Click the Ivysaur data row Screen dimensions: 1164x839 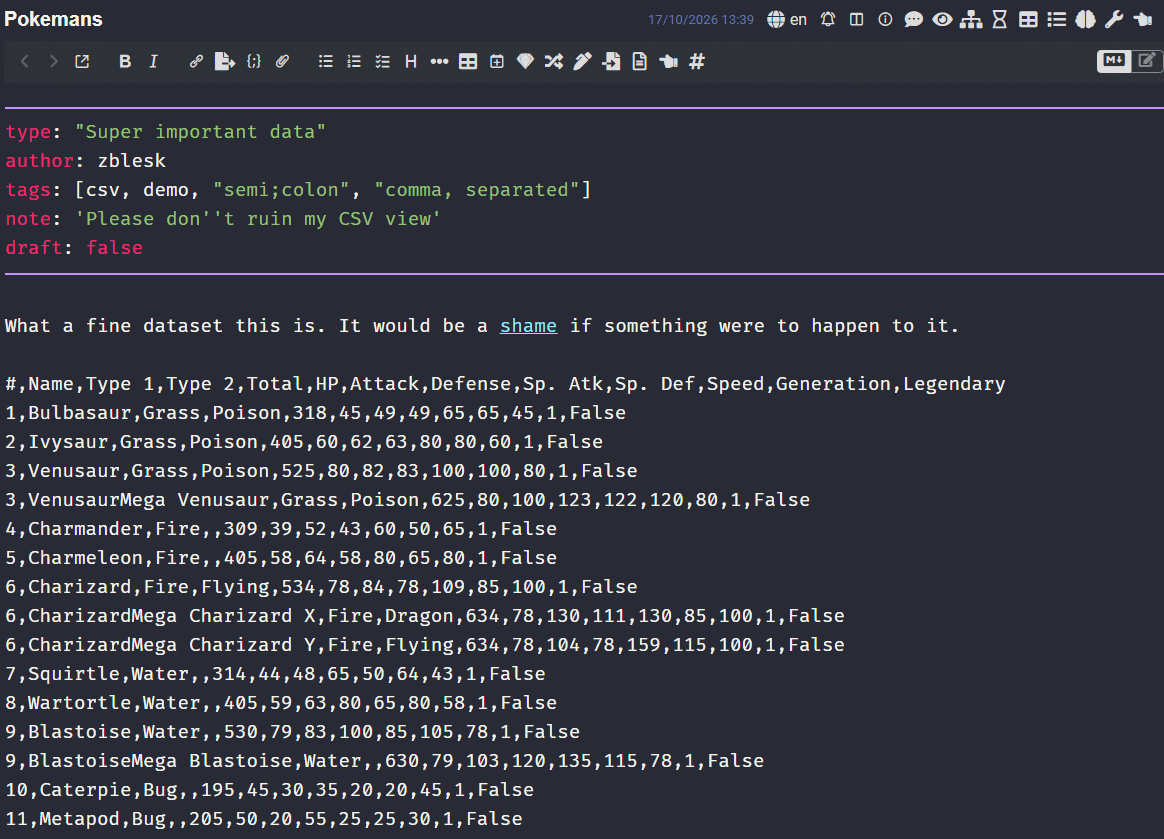coord(304,442)
